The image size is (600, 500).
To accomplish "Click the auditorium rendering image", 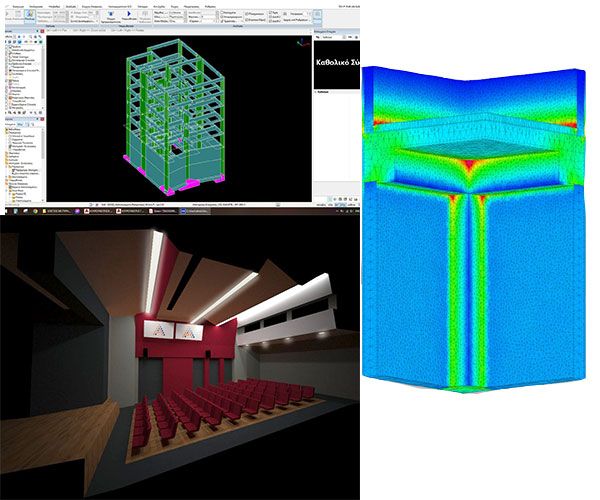I will tap(180, 357).
